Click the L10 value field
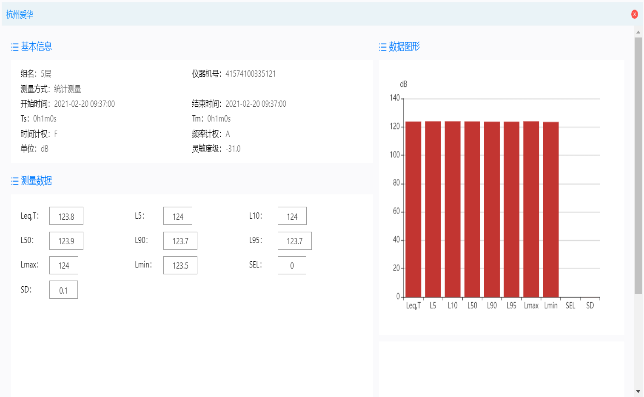Screen dimensions: 644x397 pyautogui.click(x=292, y=216)
